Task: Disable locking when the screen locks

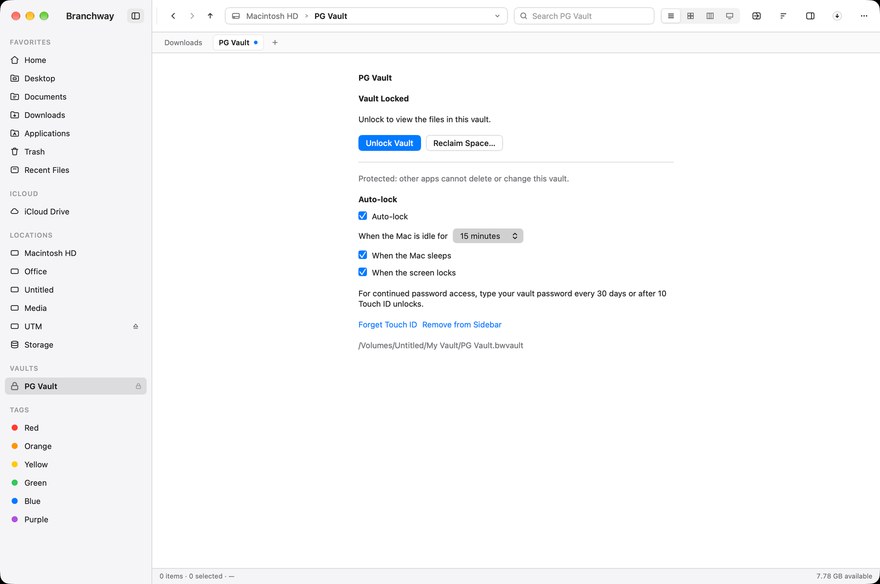Action: click(x=363, y=272)
